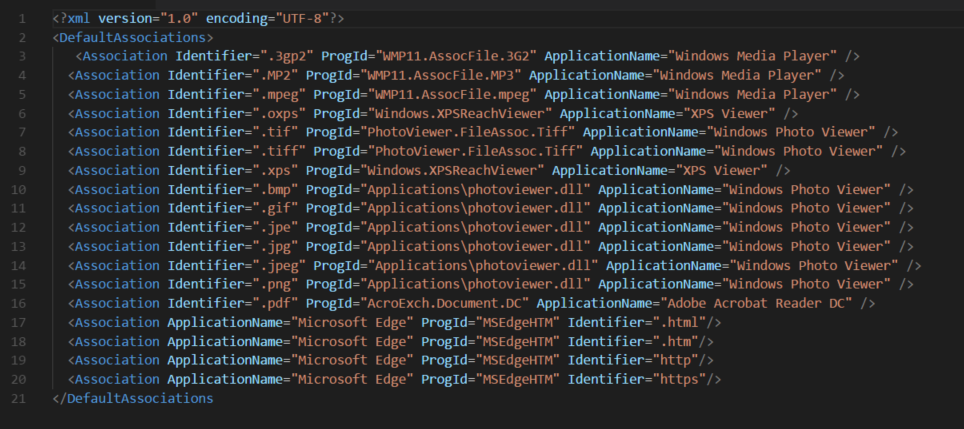Click "Applications\photoviewer.dll" on the .png line
The height and width of the screenshot is (429, 964).
475,285
